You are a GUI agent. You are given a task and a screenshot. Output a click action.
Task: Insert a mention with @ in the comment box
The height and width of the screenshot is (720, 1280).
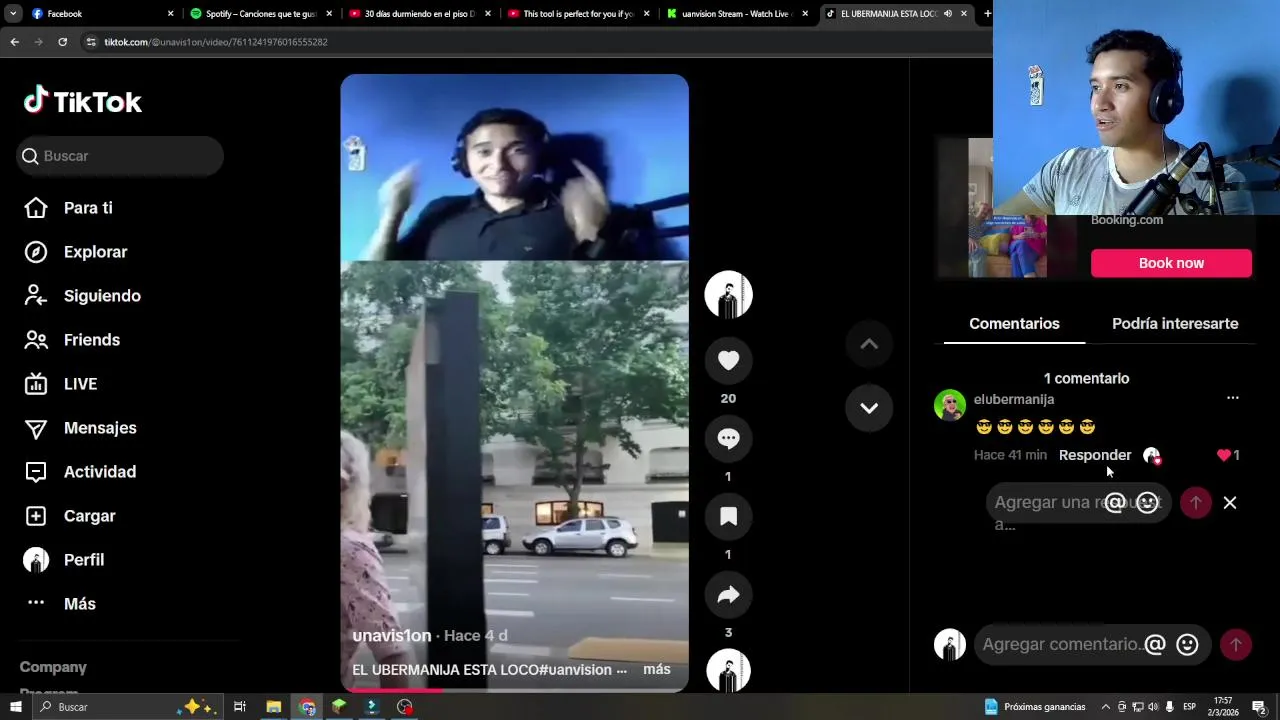[1155, 645]
